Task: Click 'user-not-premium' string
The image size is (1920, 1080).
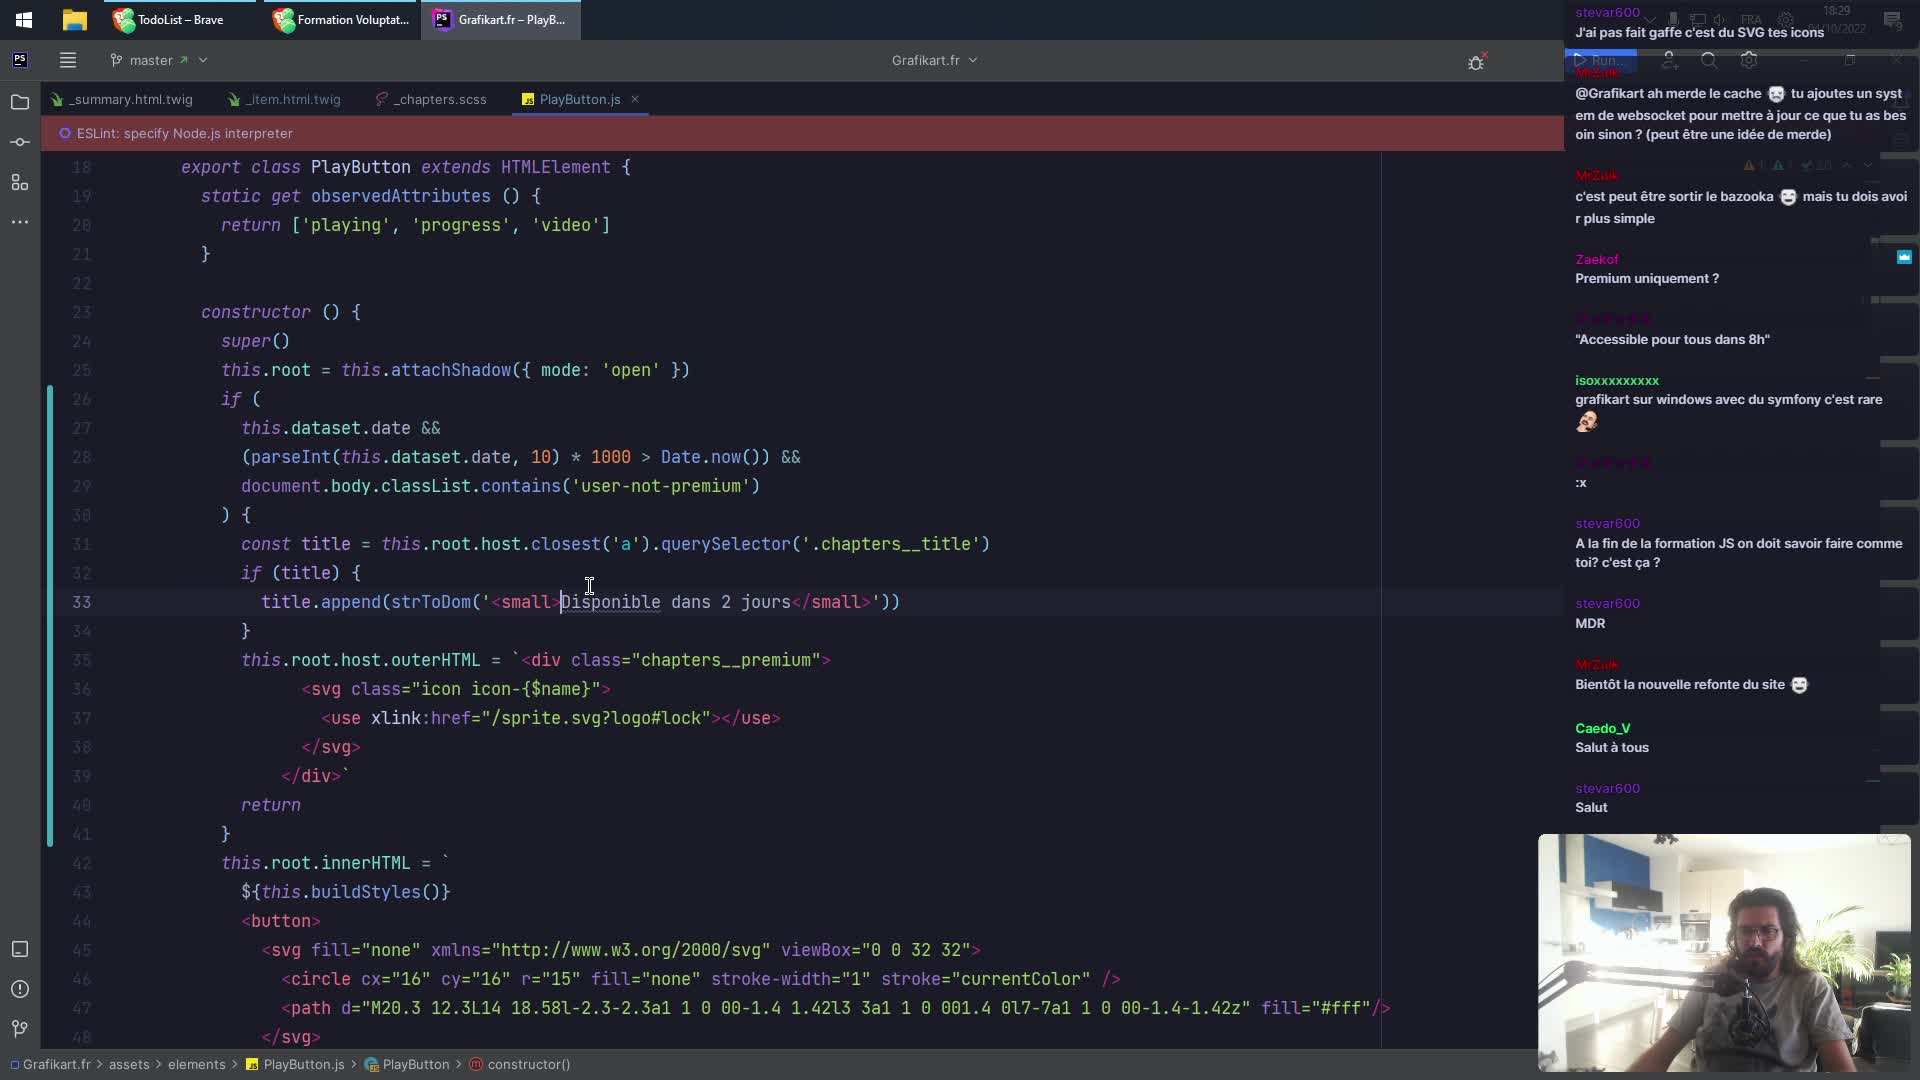Action: point(661,486)
